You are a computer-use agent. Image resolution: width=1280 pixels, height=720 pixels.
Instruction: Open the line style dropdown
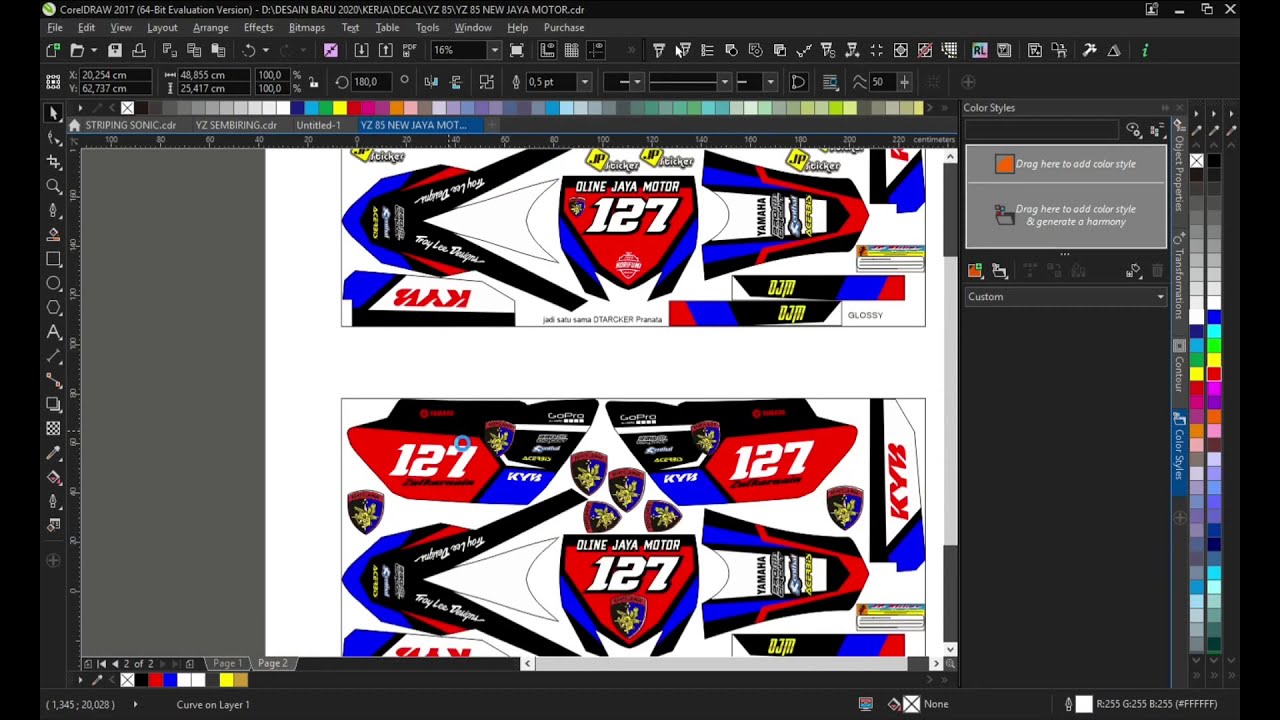click(725, 82)
